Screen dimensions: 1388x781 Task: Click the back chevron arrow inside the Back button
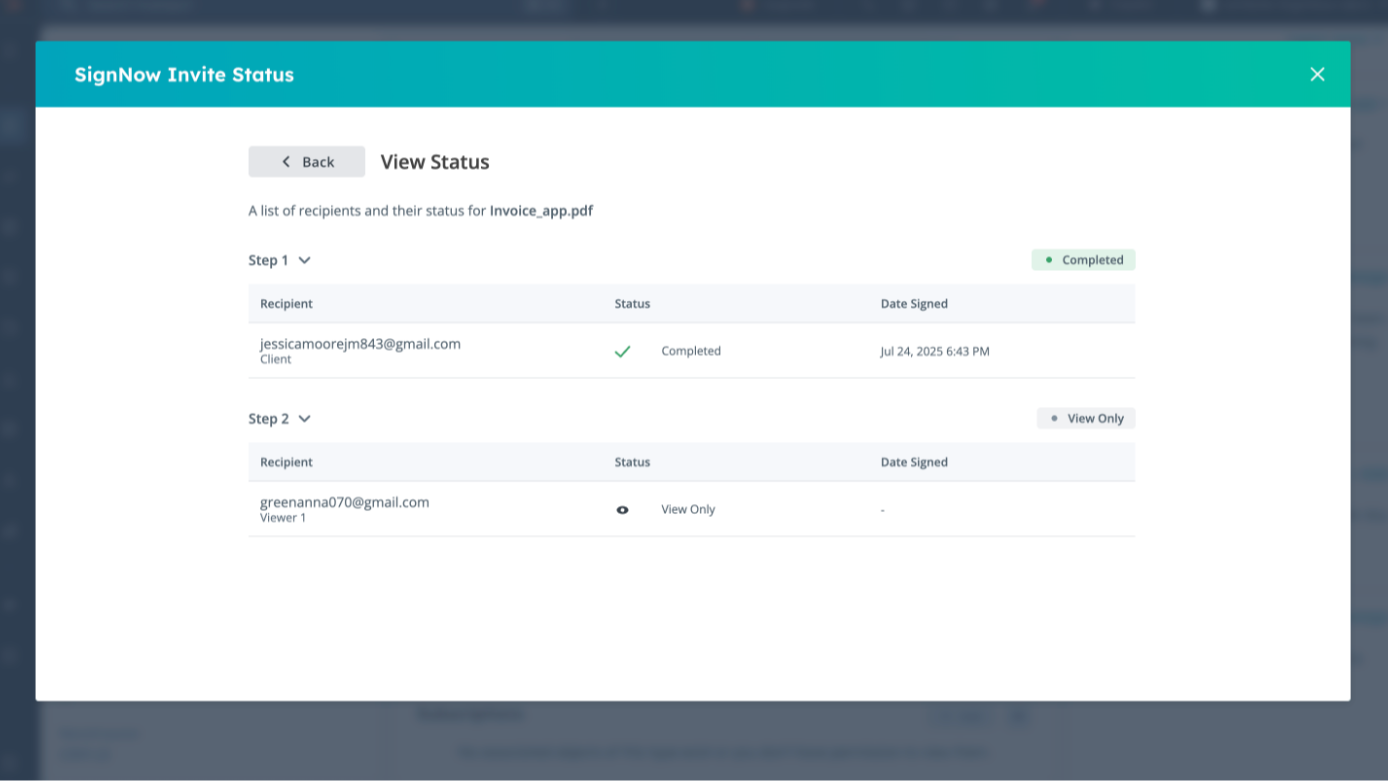click(283, 161)
